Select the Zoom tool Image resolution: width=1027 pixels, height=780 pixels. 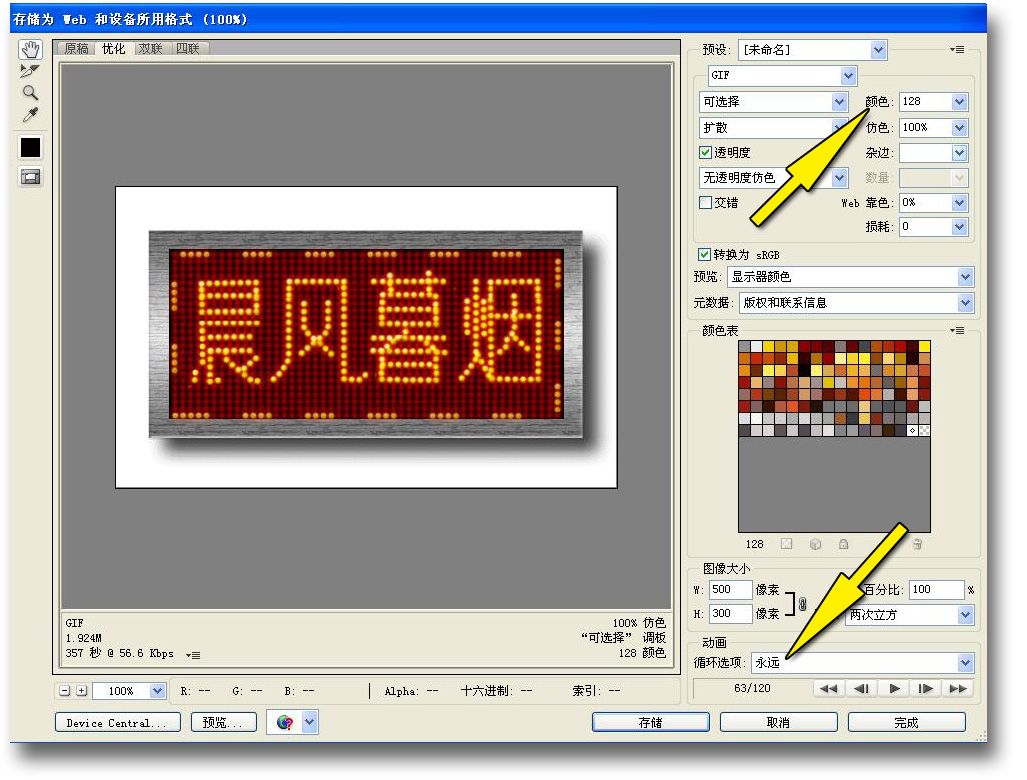[x=30, y=92]
